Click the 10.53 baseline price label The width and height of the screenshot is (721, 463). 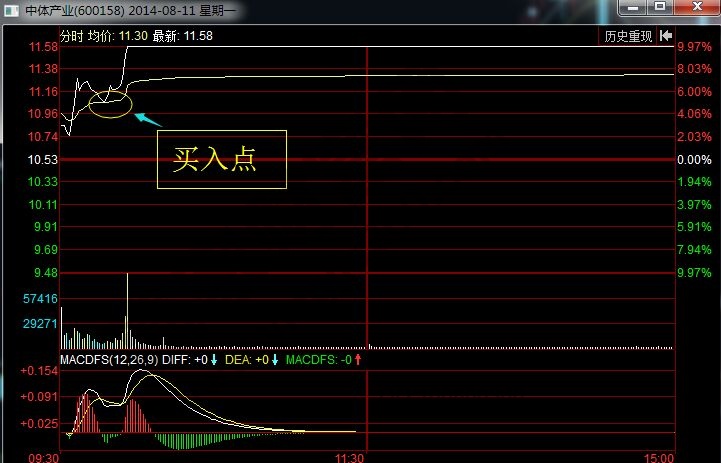[x=43, y=160]
